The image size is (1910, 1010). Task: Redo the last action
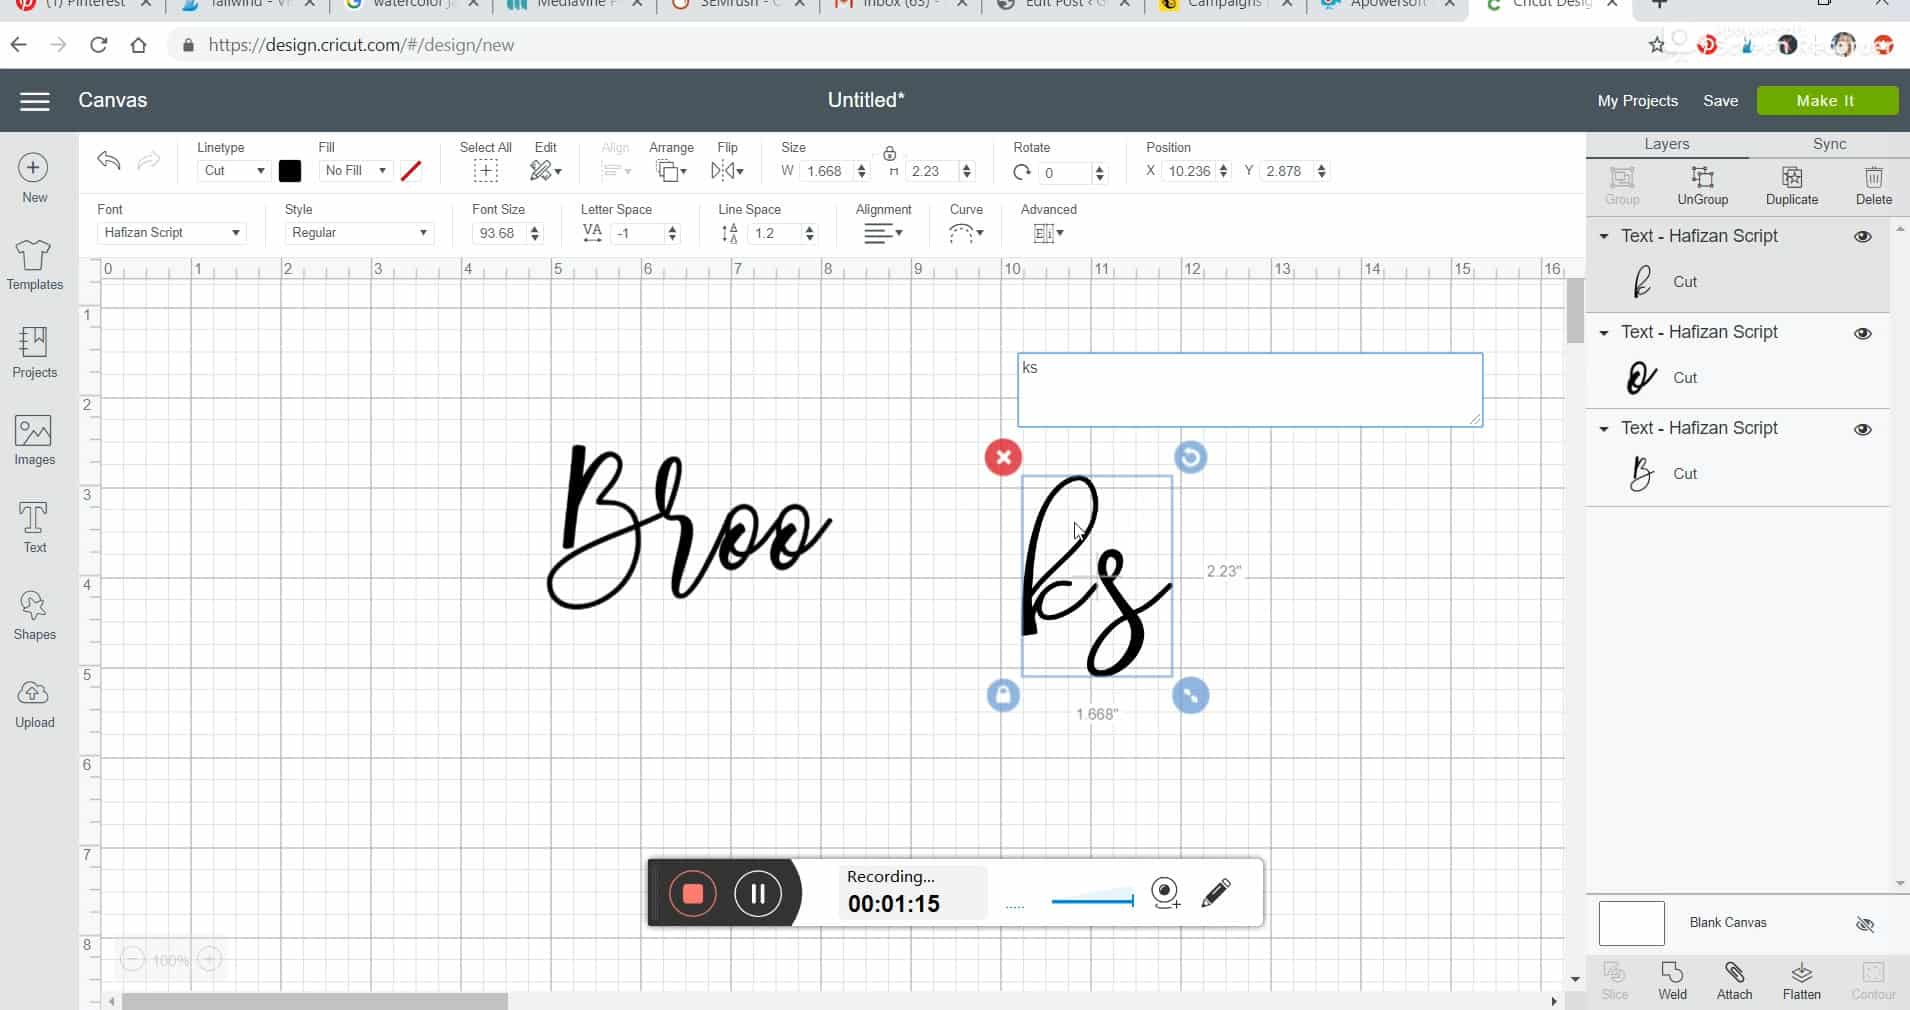[x=148, y=160]
